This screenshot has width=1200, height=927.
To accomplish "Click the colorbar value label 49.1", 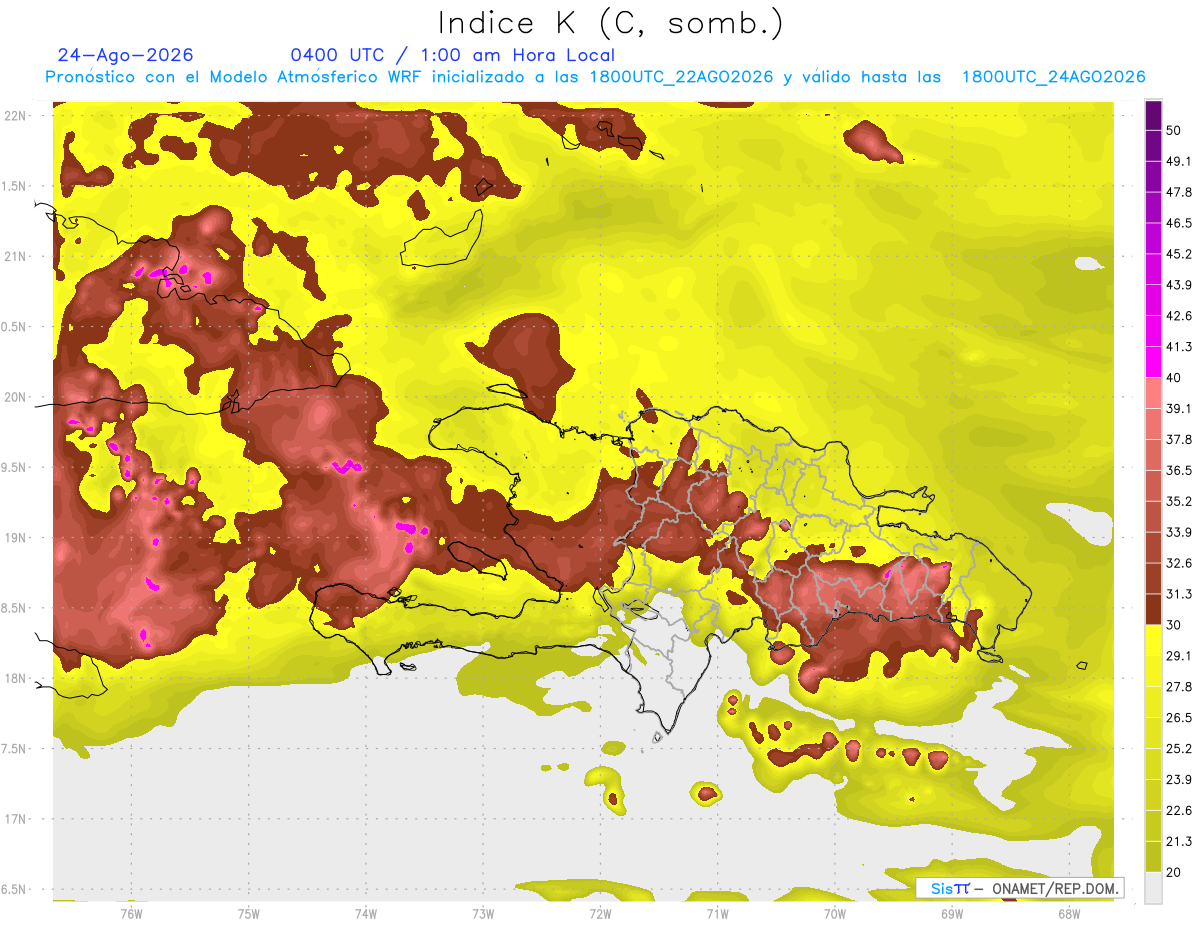I will [x=1178, y=160].
